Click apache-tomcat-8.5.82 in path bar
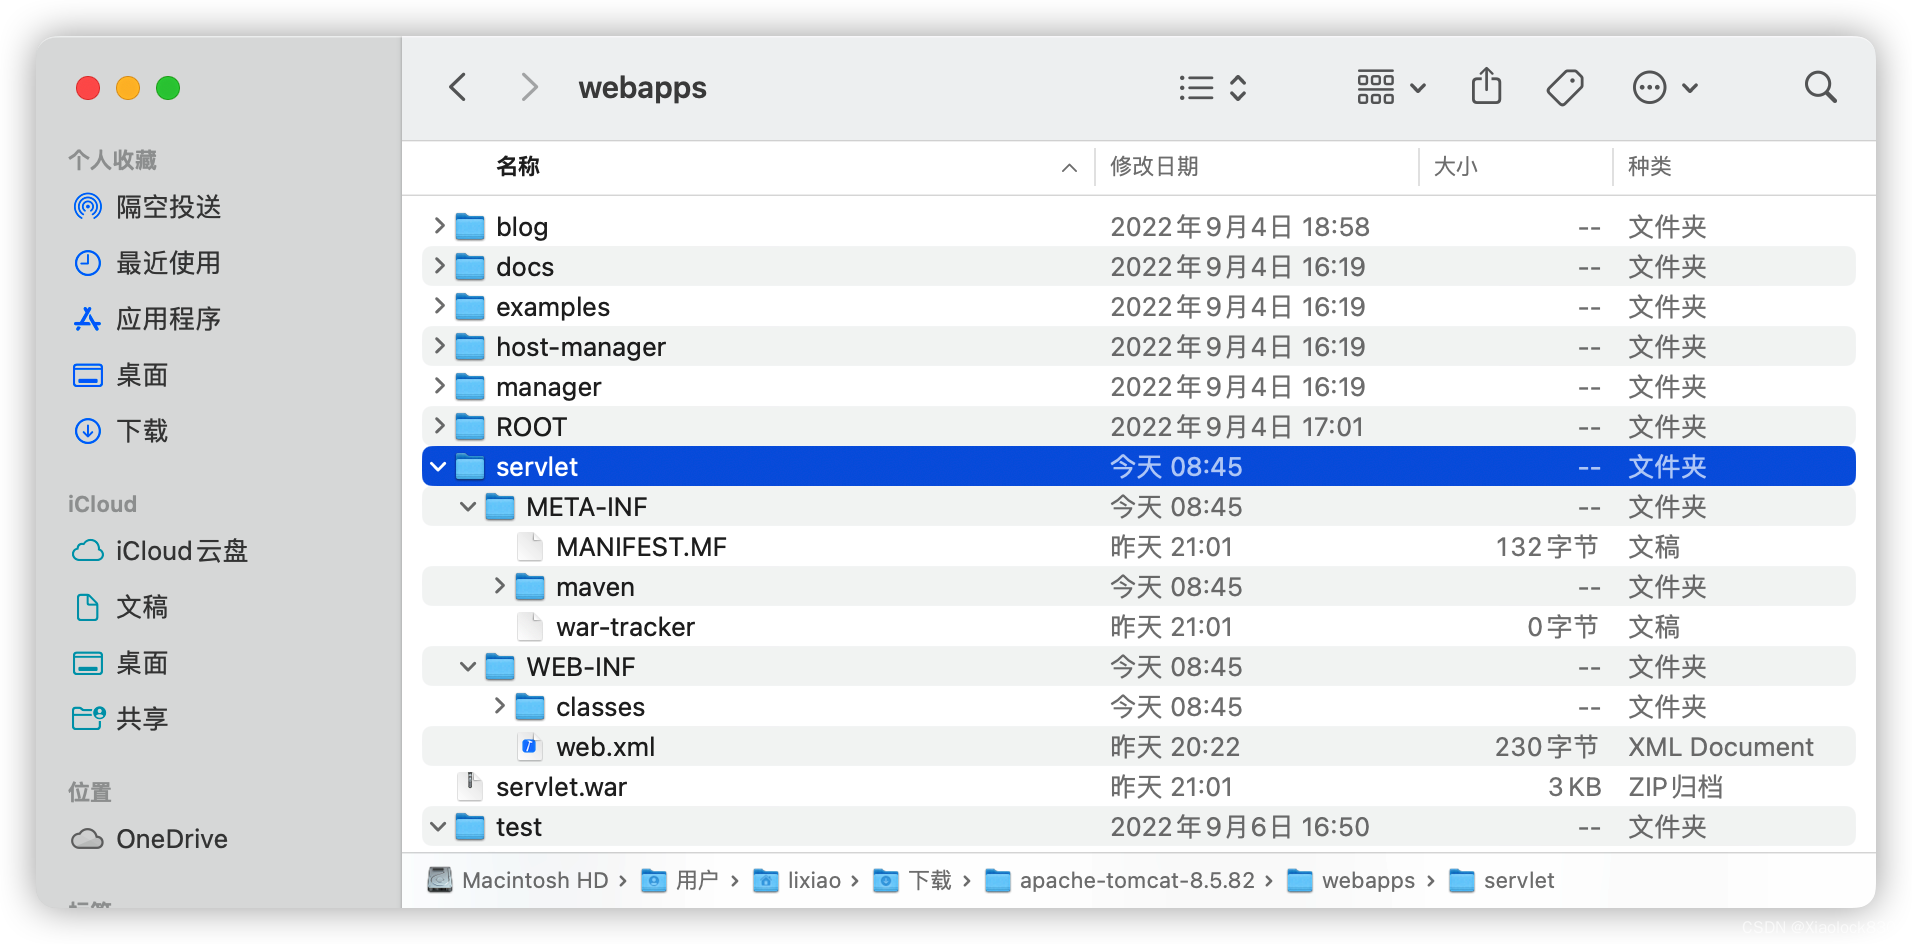Viewport: 1912px width, 944px height. click(1120, 880)
